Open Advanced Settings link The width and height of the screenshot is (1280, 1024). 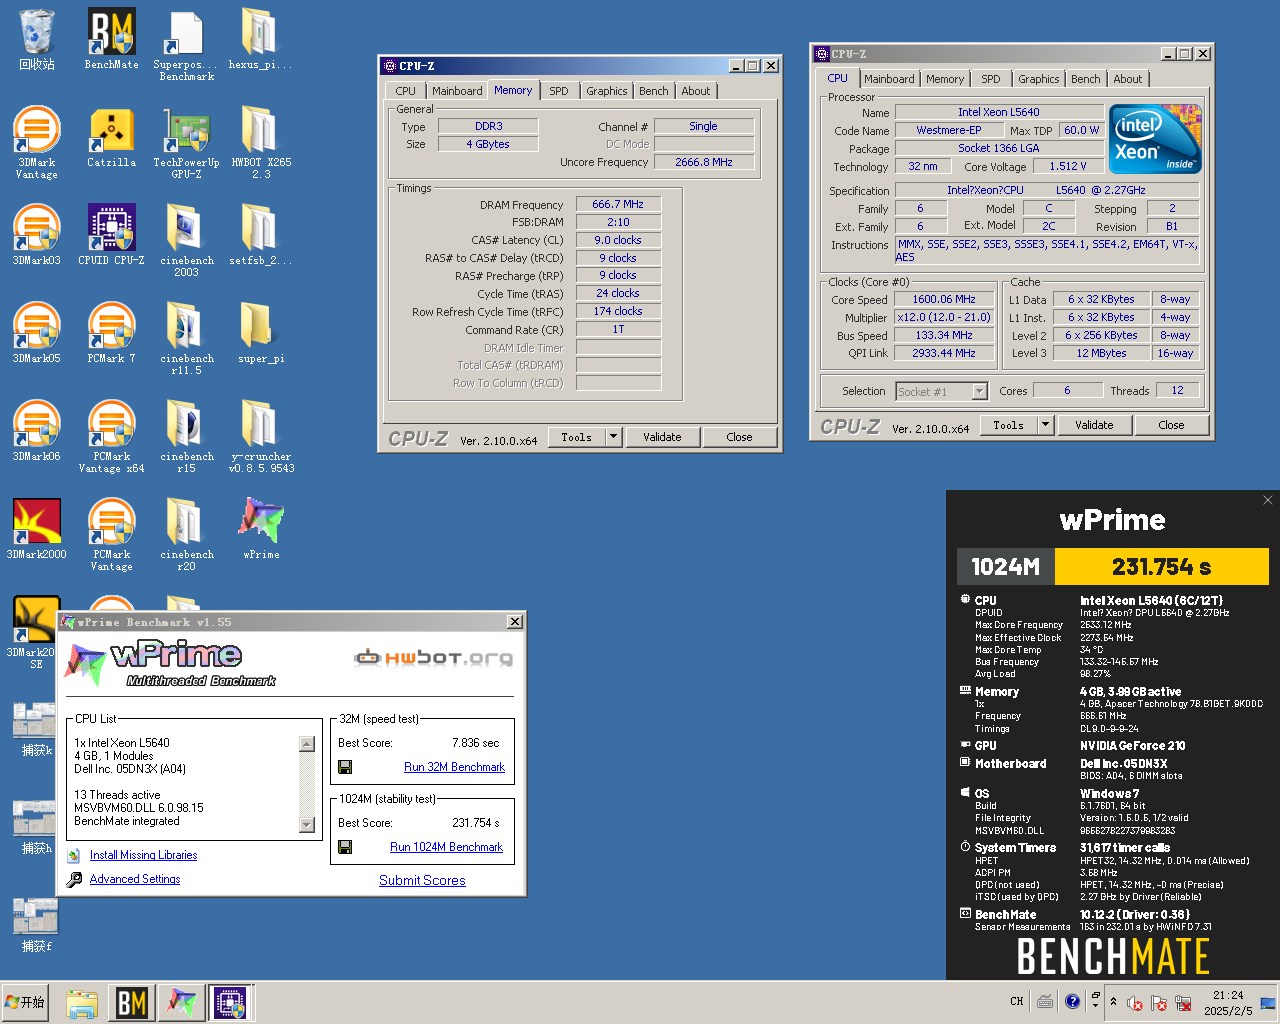[135, 879]
